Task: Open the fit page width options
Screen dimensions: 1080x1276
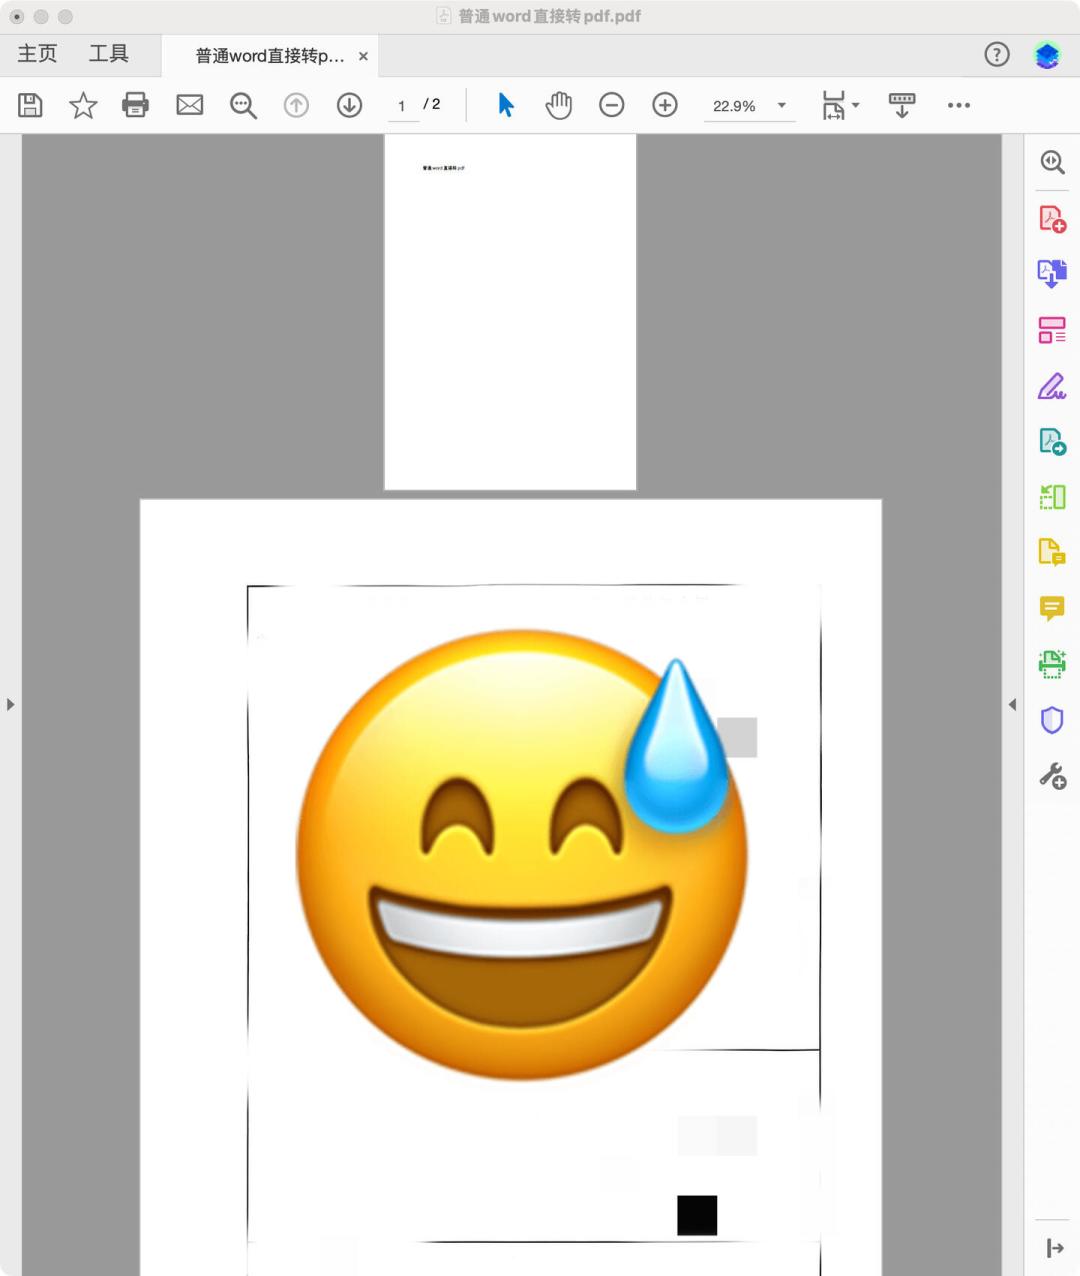Action: click(840, 105)
